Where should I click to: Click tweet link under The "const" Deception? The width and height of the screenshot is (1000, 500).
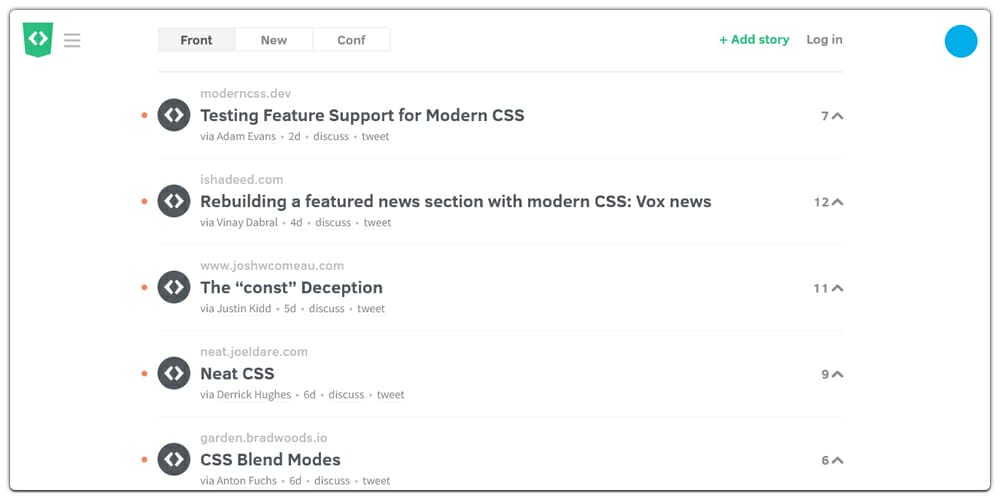pos(371,309)
